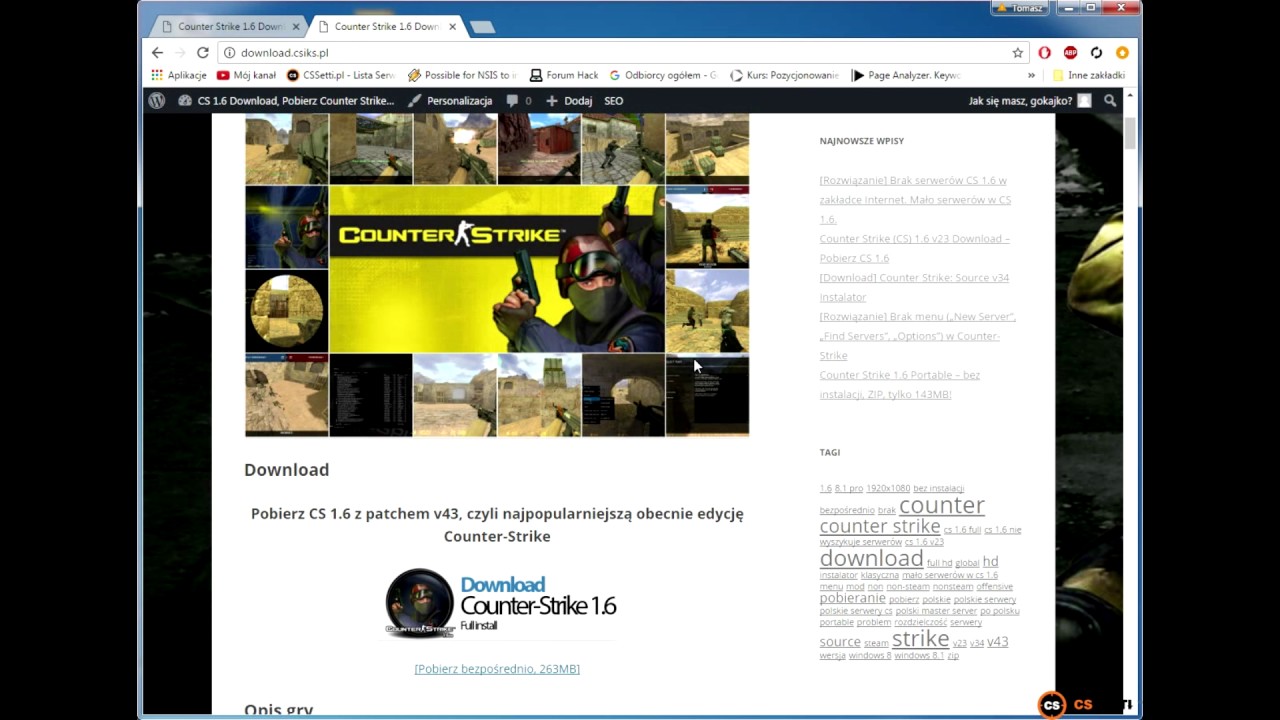The width and height of the screenshot is (1280, 720).
Task: Open the Opera extension icon
Action: (x=1044, y=53)
